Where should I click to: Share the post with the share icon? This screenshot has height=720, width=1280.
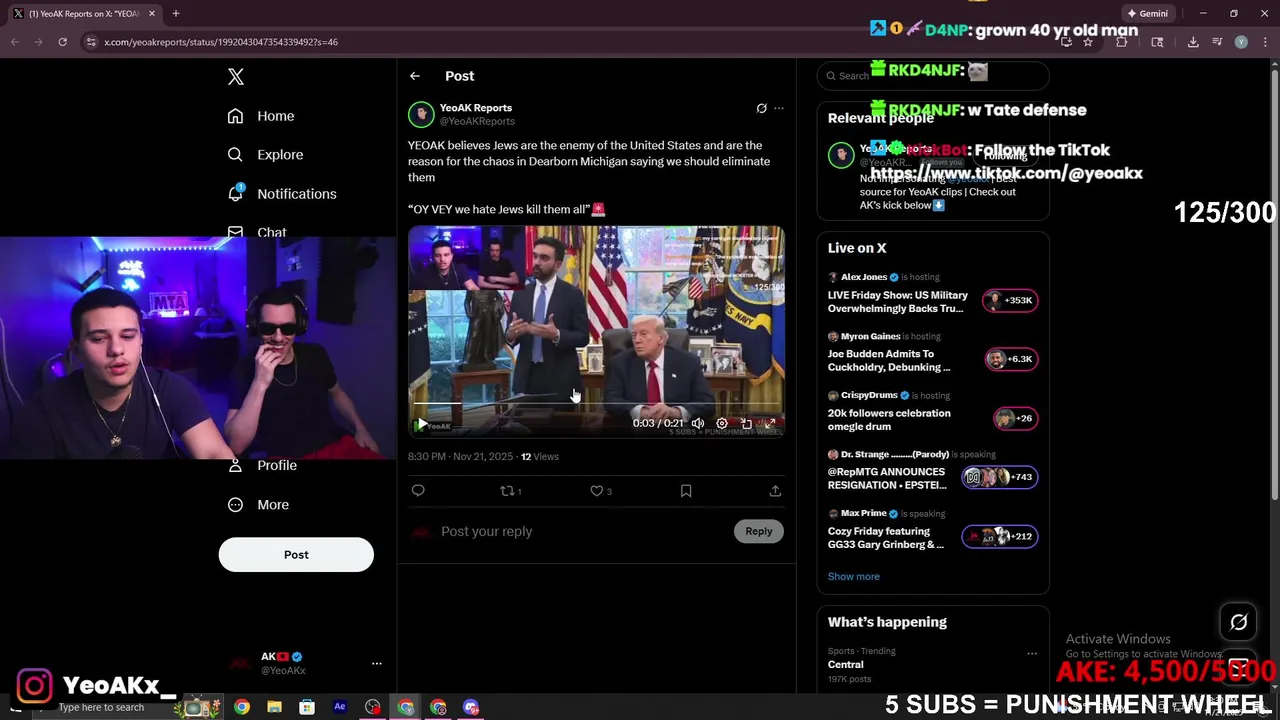pos(775,491)
